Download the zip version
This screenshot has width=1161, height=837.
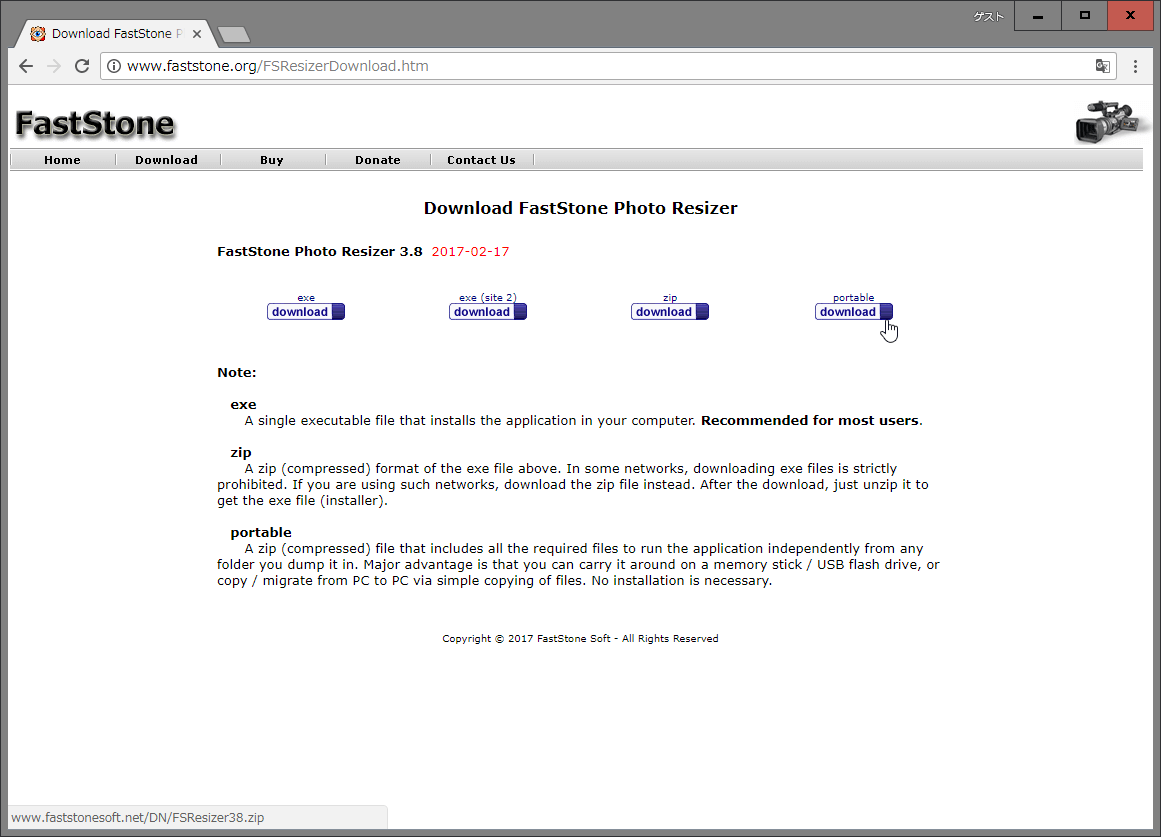(x=669, y=312)
